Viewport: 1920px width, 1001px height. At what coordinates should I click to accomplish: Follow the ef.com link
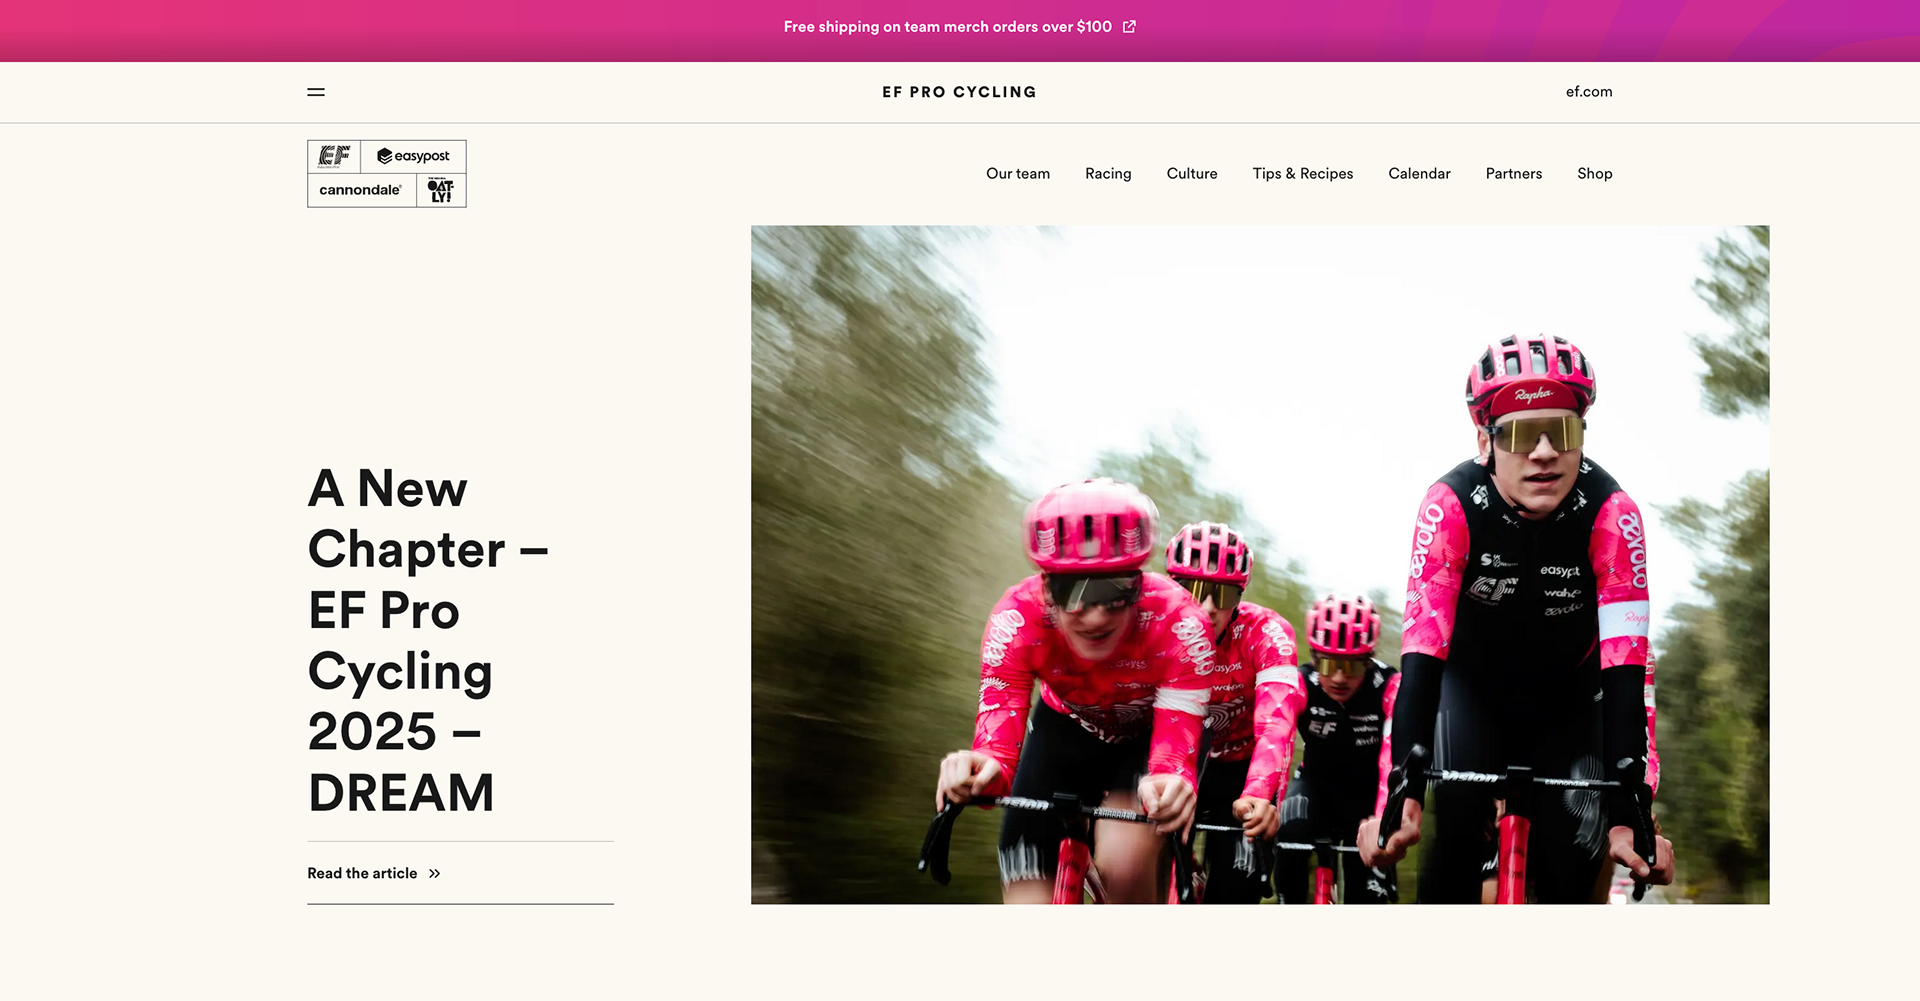[x=1589, y=92]
